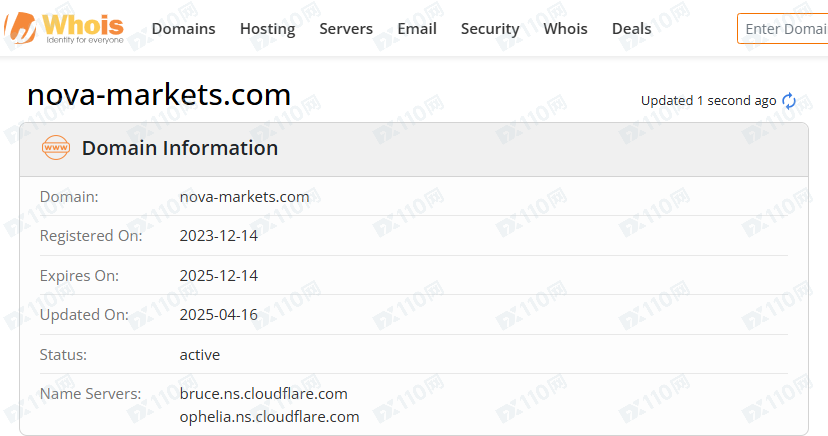Open the Whois menu item
The image size is (828, 436).
coord(566,29)
